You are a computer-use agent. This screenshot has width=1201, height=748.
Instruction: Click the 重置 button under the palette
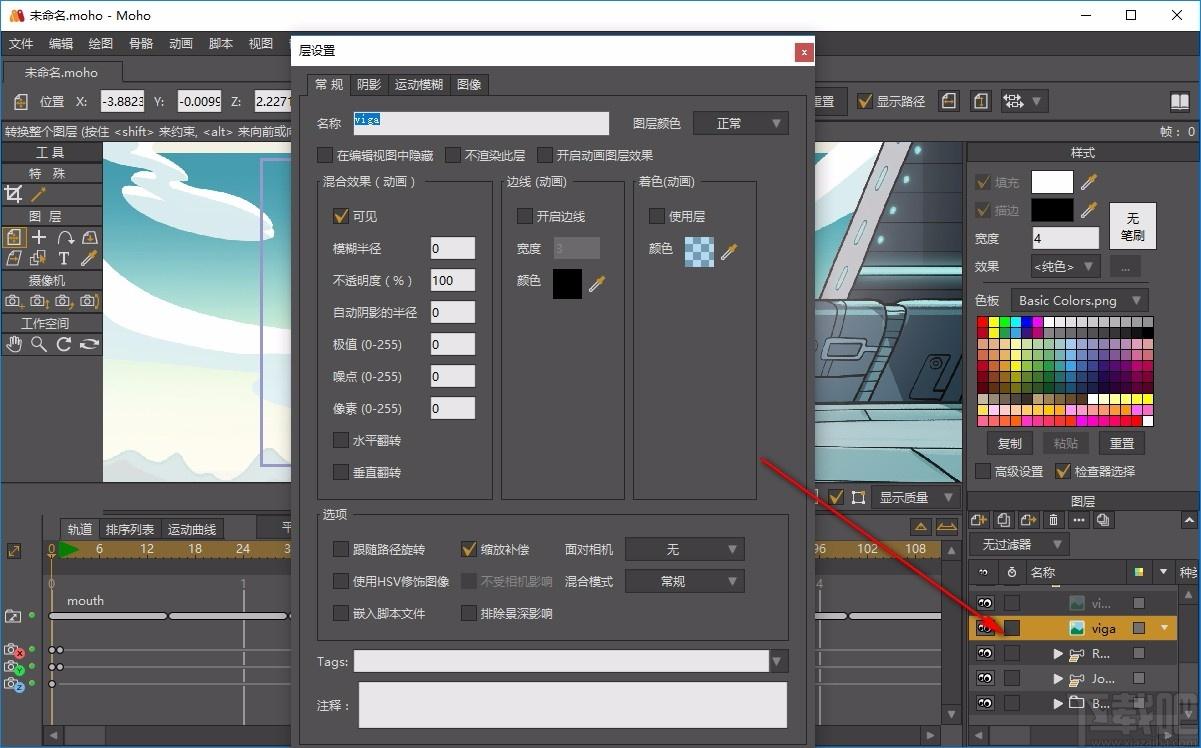1122,443
